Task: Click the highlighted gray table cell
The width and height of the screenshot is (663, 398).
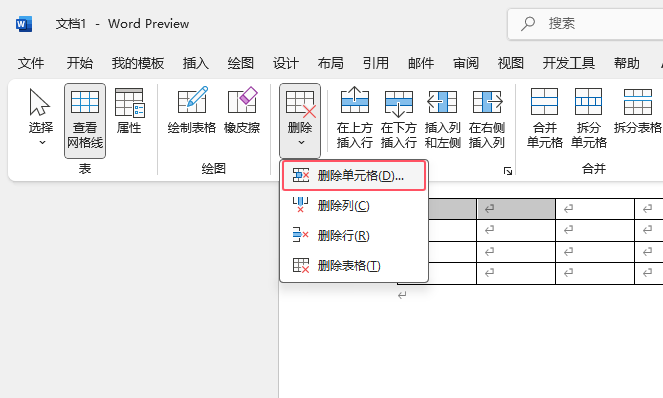Action: coord(516,209)
